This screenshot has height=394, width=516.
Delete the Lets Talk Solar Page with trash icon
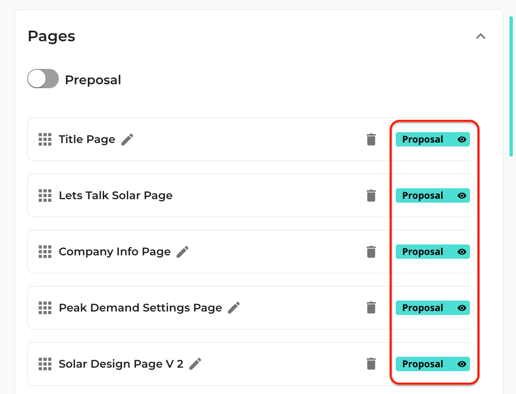click(x=371, y=196)
